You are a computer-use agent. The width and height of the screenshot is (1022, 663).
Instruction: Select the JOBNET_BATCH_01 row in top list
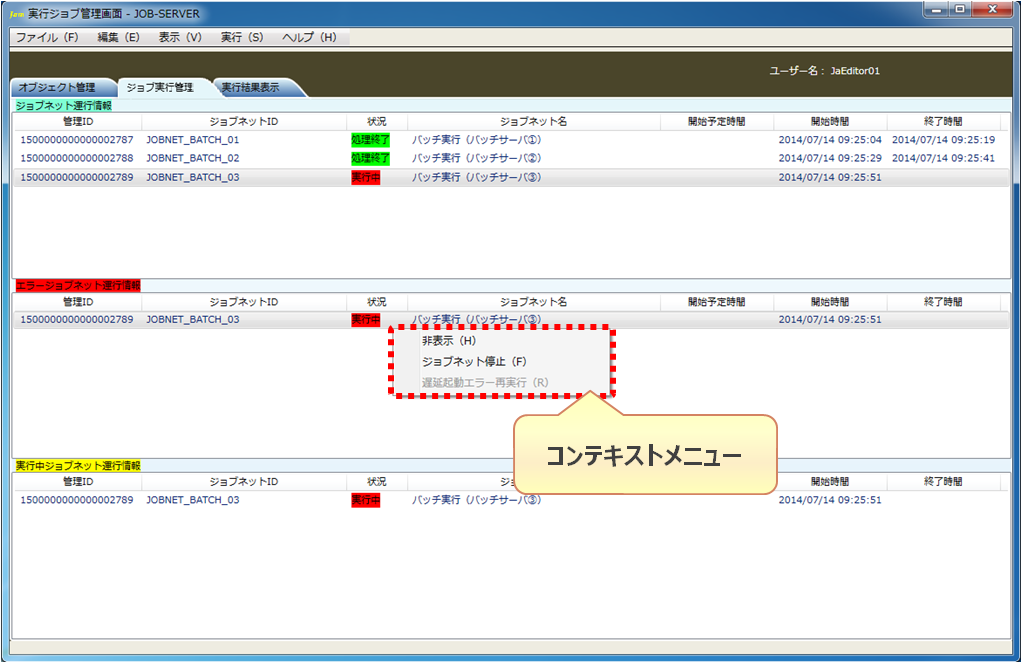[193, 140]
